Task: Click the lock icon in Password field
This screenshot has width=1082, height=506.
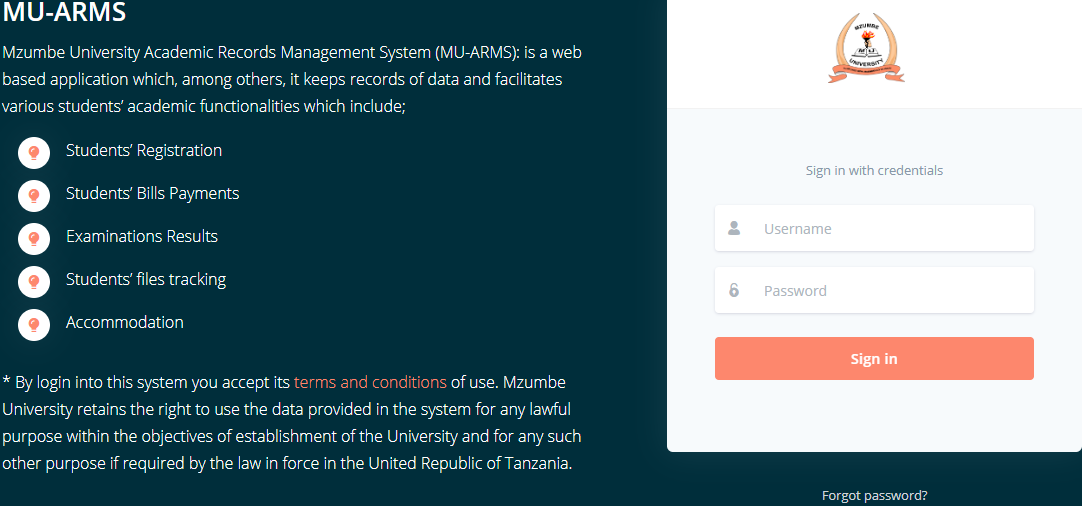Action: (734, 290)
